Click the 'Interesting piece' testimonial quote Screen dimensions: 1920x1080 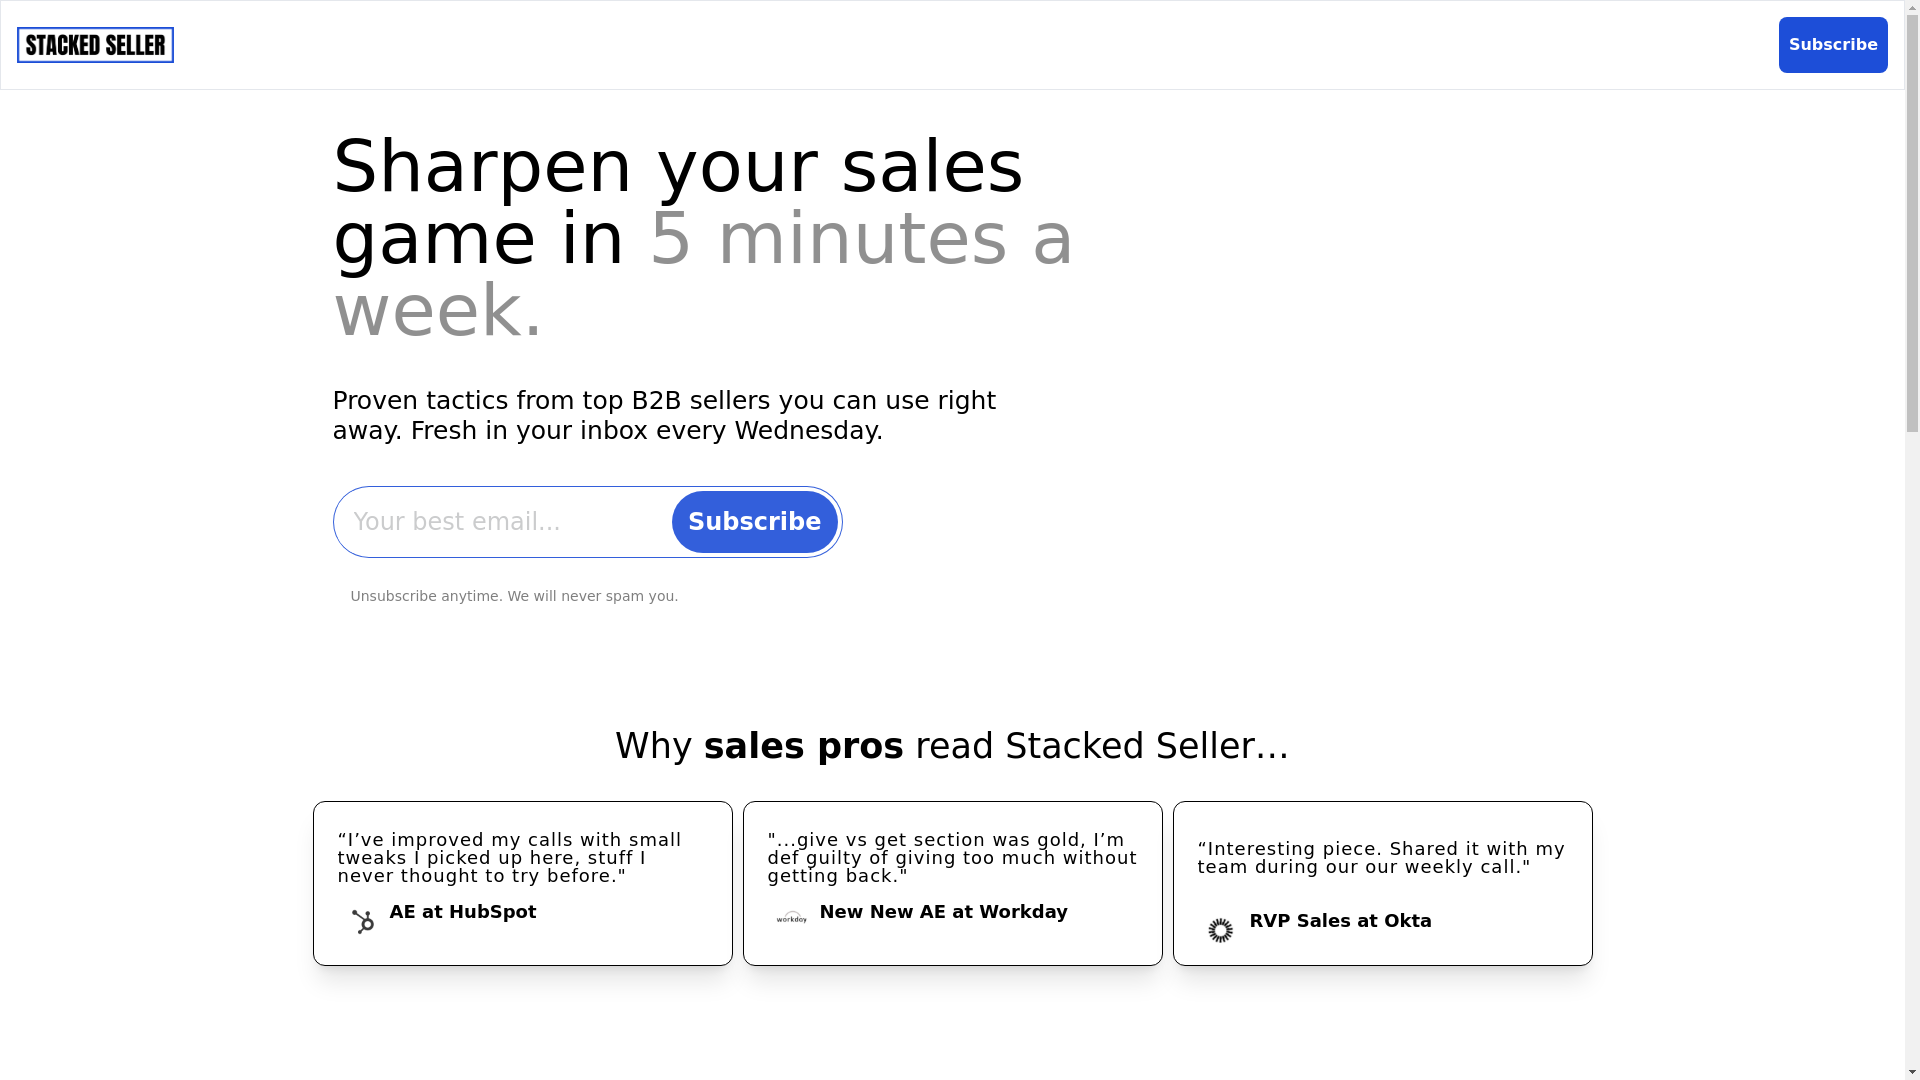[x=1381, y=858]
